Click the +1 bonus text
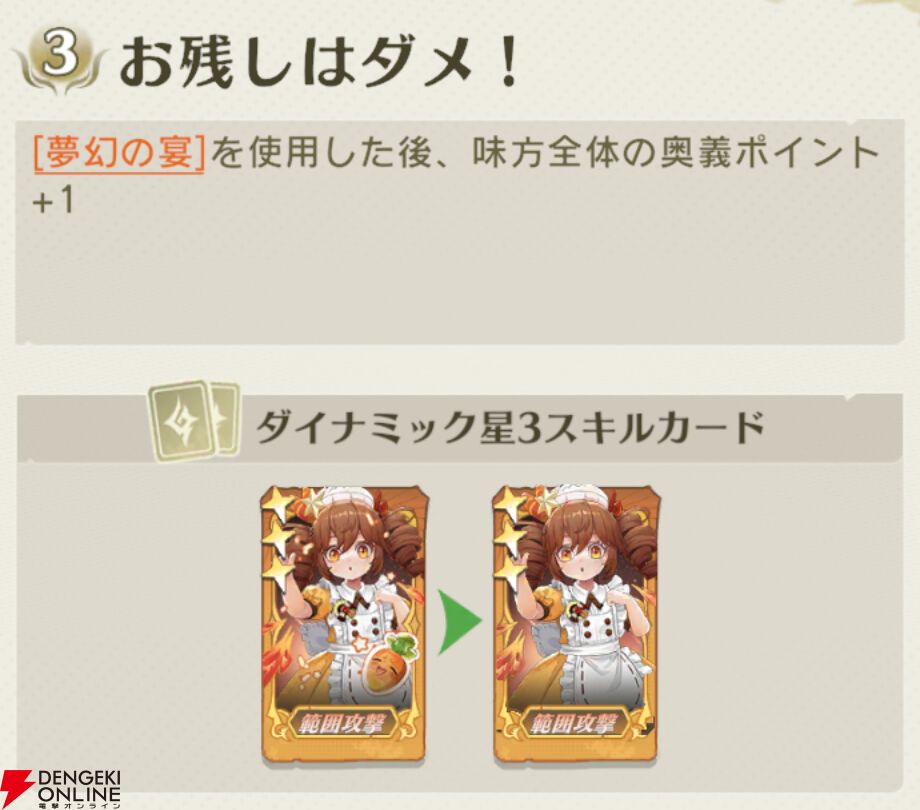This screenshot has width=920, height=810. pyautogui.click(x=53, y=201)
